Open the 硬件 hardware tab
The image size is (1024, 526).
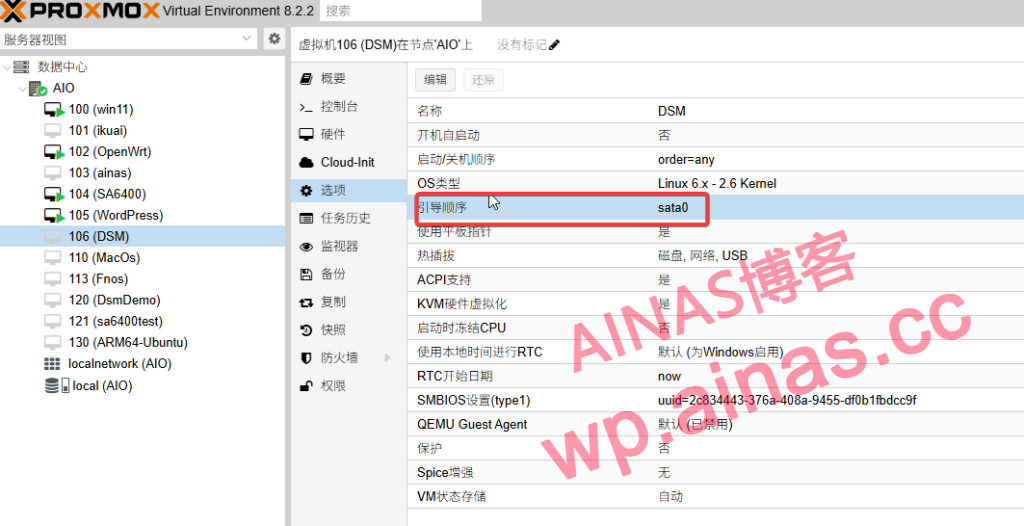tap(349, 134)
